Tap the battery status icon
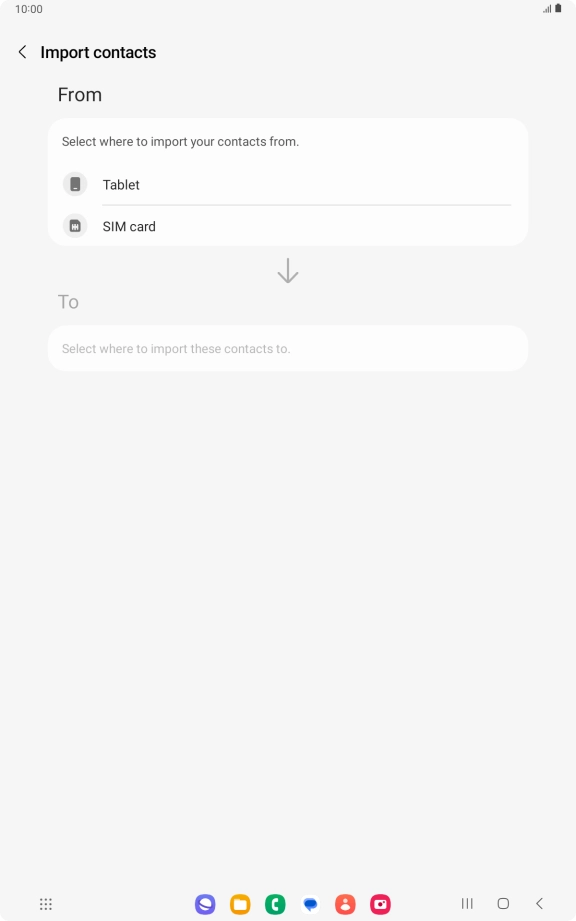 [x=558, y=8]
